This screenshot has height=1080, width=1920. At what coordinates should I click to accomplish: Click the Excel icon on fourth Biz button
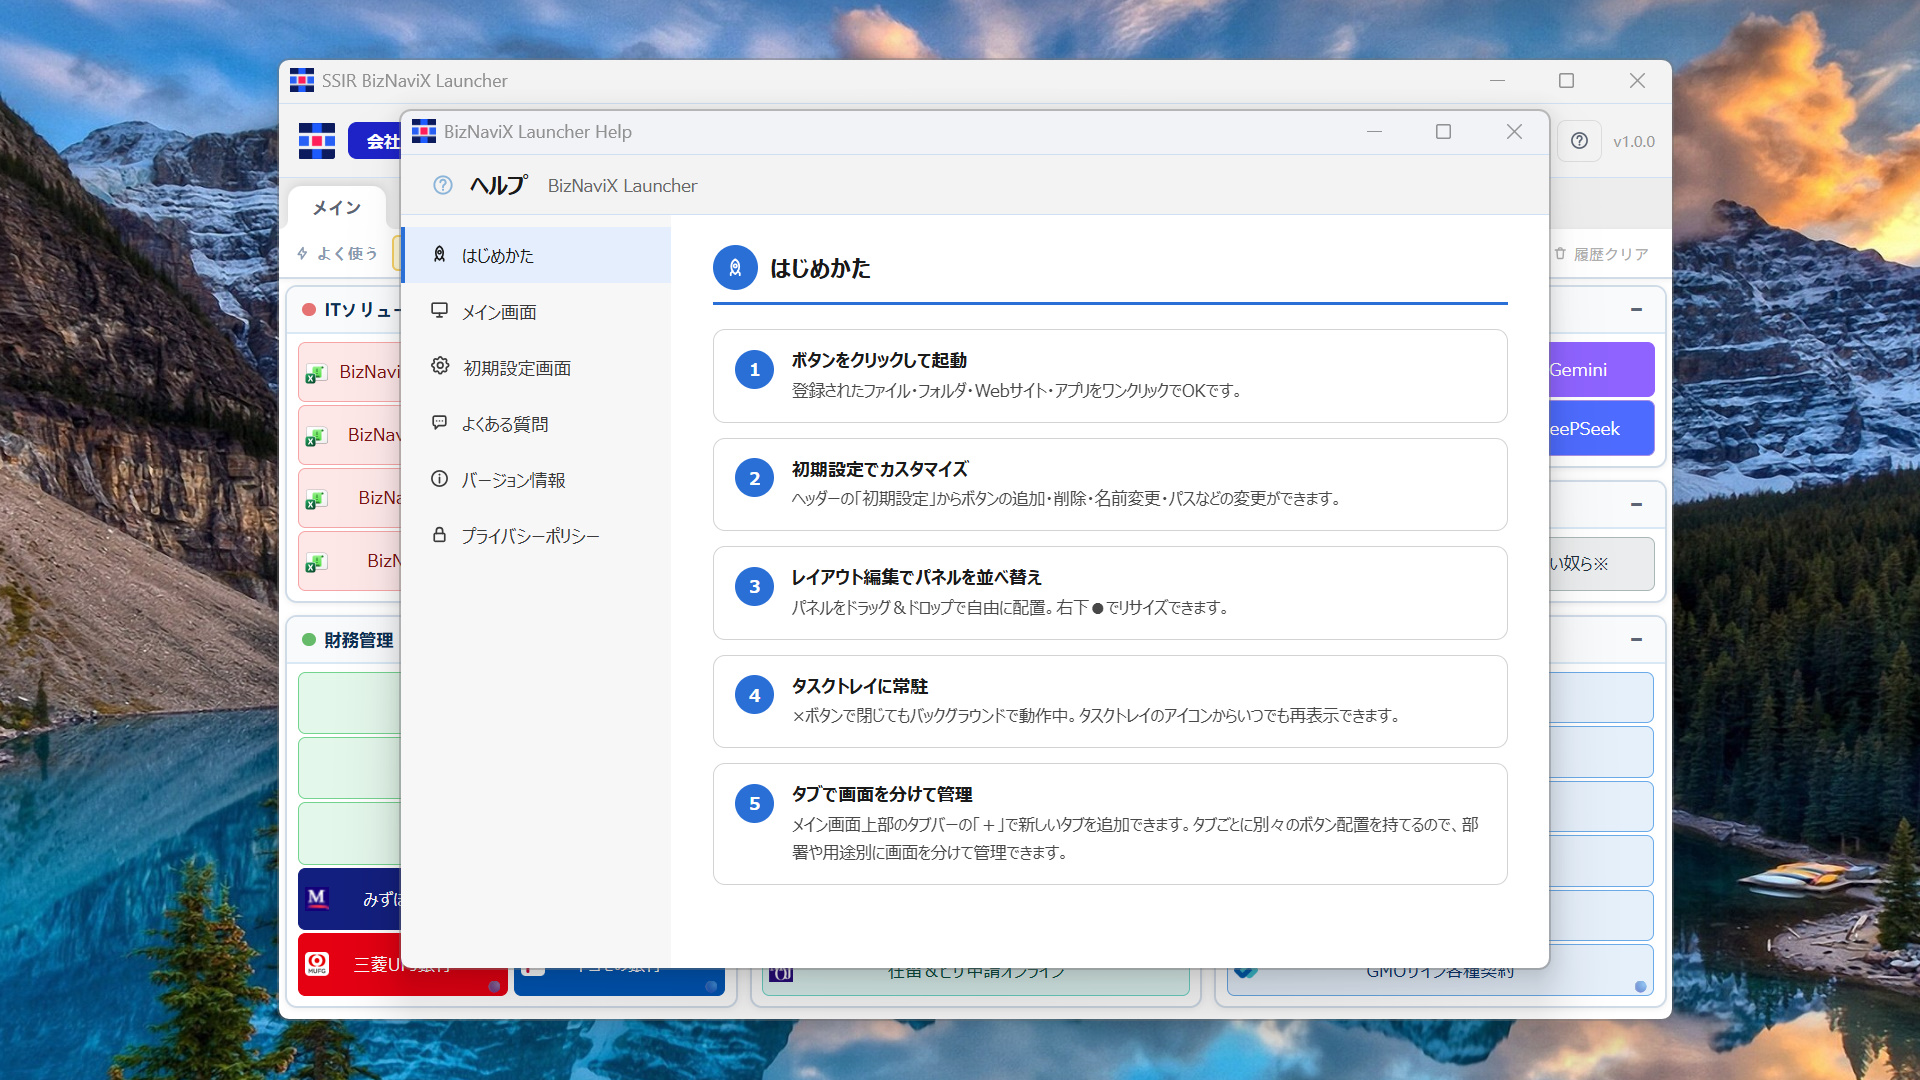tap(316, 563)
